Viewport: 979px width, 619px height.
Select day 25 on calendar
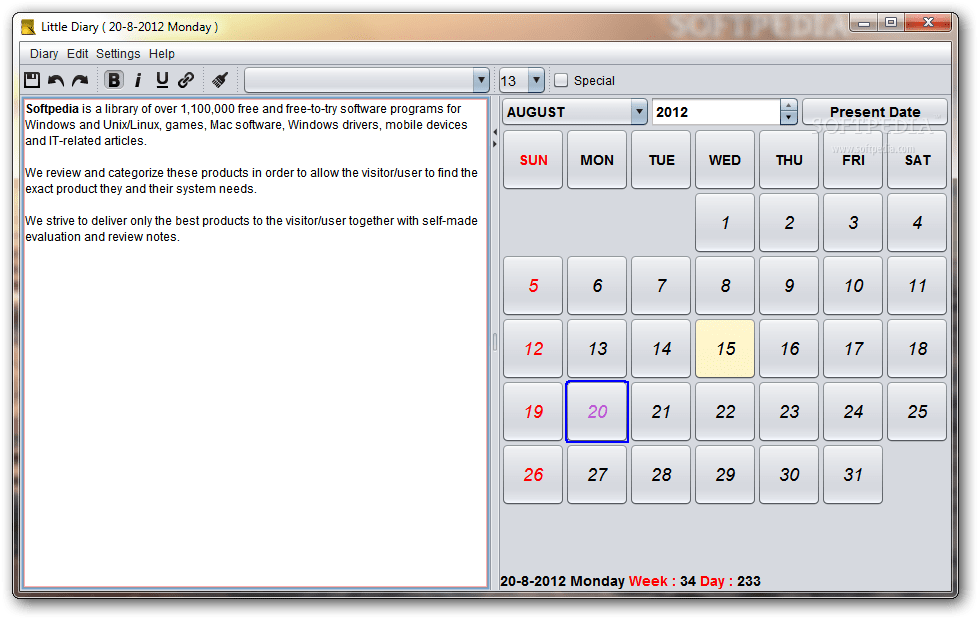click(x=917, y=412)
